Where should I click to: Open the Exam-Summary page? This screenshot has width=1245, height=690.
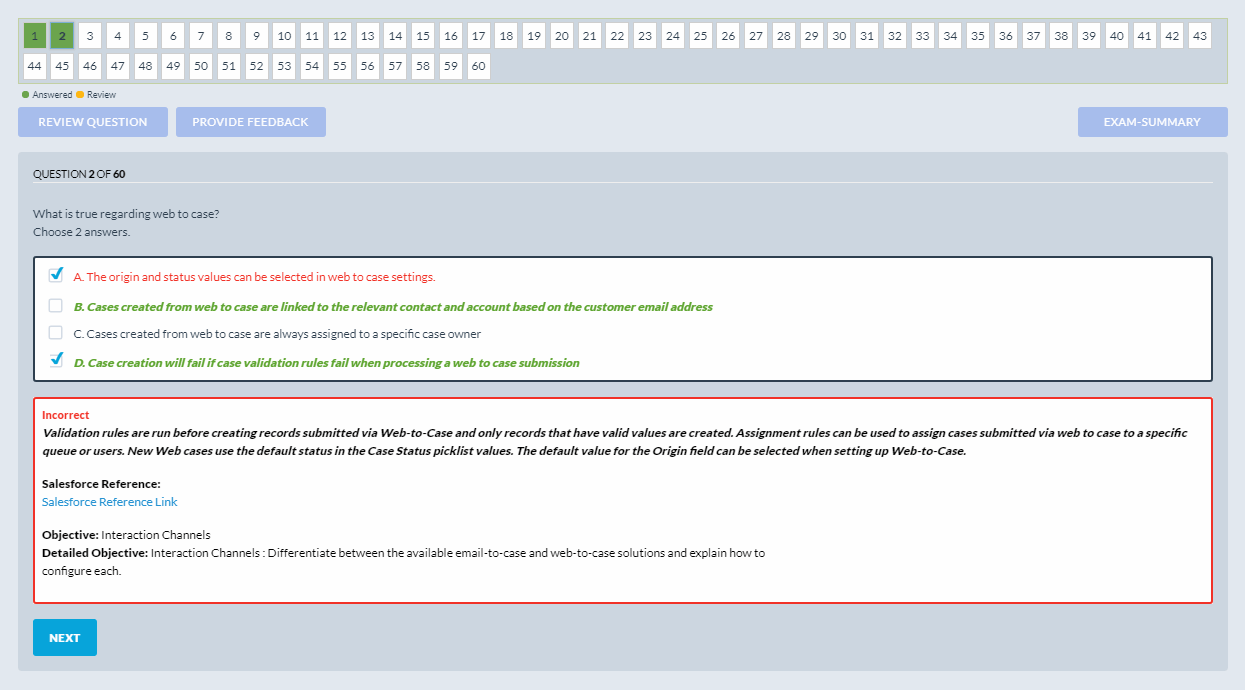[1152, 122]
